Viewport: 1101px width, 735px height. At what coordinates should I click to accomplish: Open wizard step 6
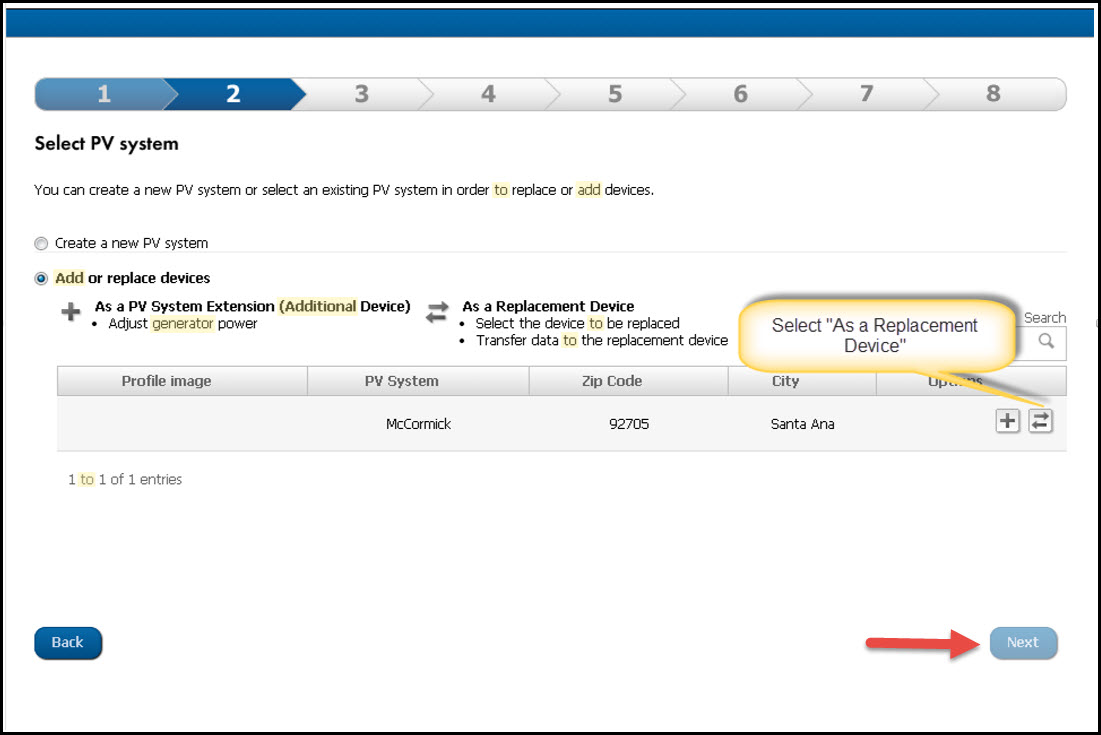pos(740,93)
